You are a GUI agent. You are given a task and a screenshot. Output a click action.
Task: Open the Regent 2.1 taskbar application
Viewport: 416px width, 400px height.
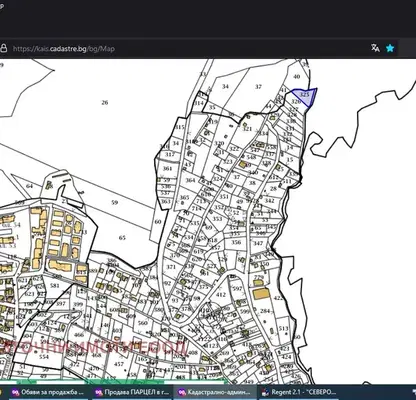click(x=299, y=392)
